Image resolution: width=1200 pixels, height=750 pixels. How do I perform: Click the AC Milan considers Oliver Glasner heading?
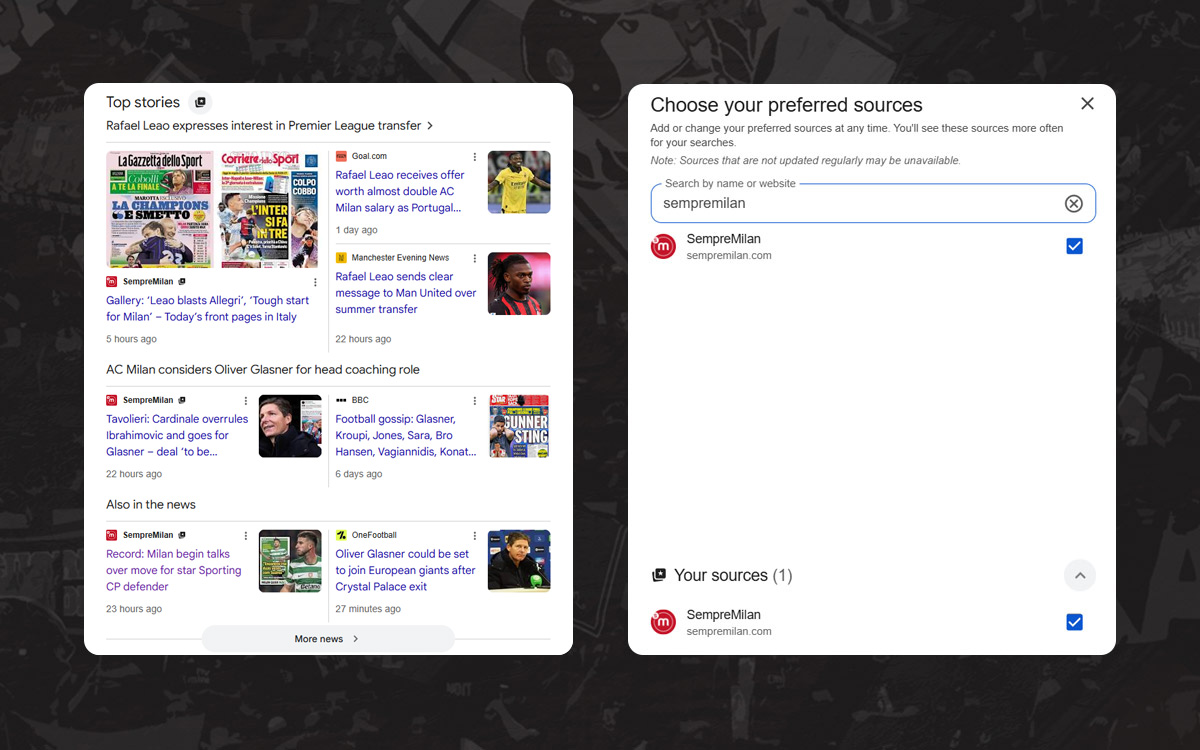coord(263,370)
